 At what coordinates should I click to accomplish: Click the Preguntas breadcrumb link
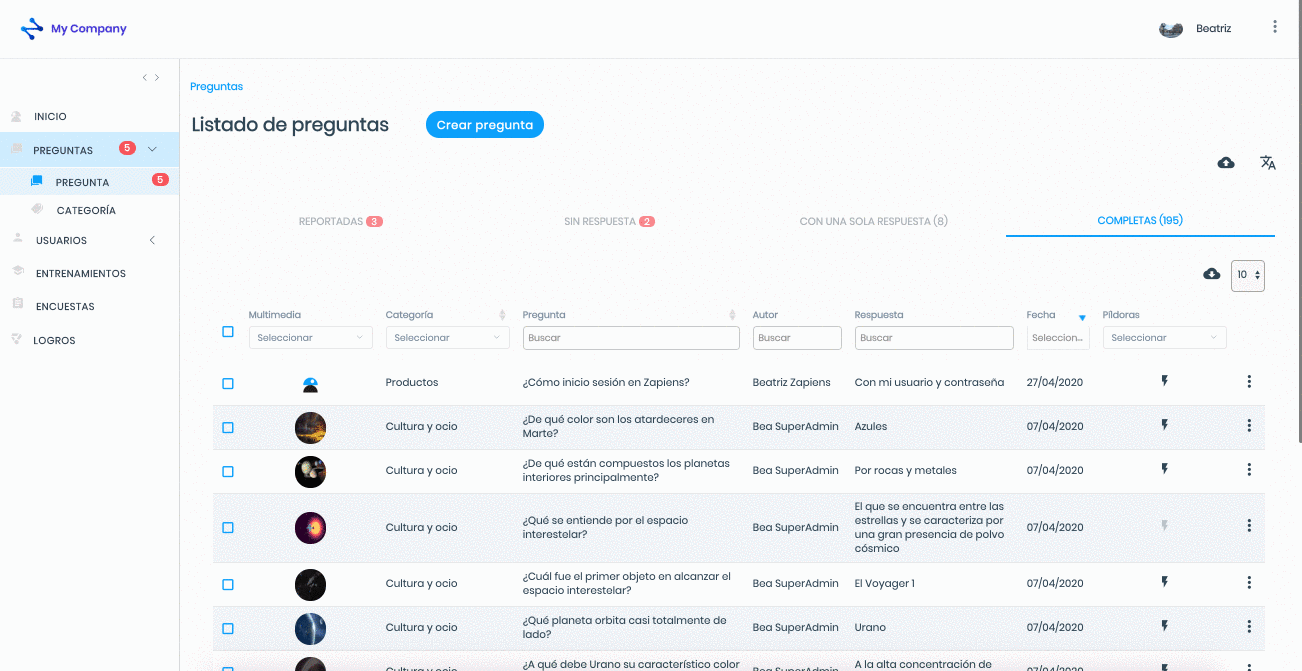click(217, 87)
